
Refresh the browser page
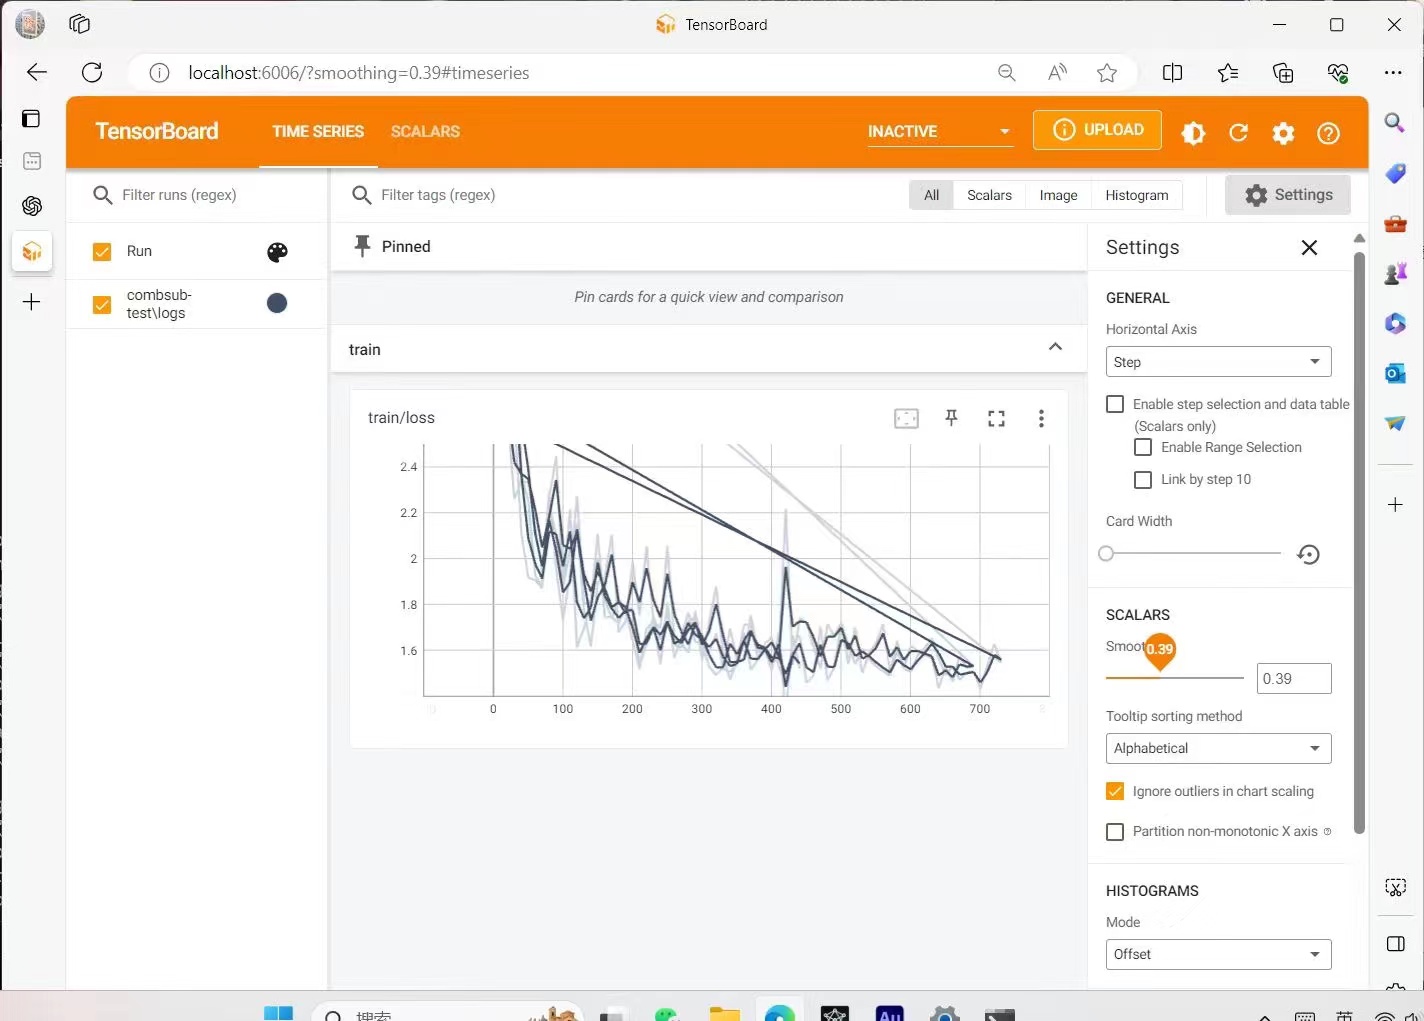[92, 72]
